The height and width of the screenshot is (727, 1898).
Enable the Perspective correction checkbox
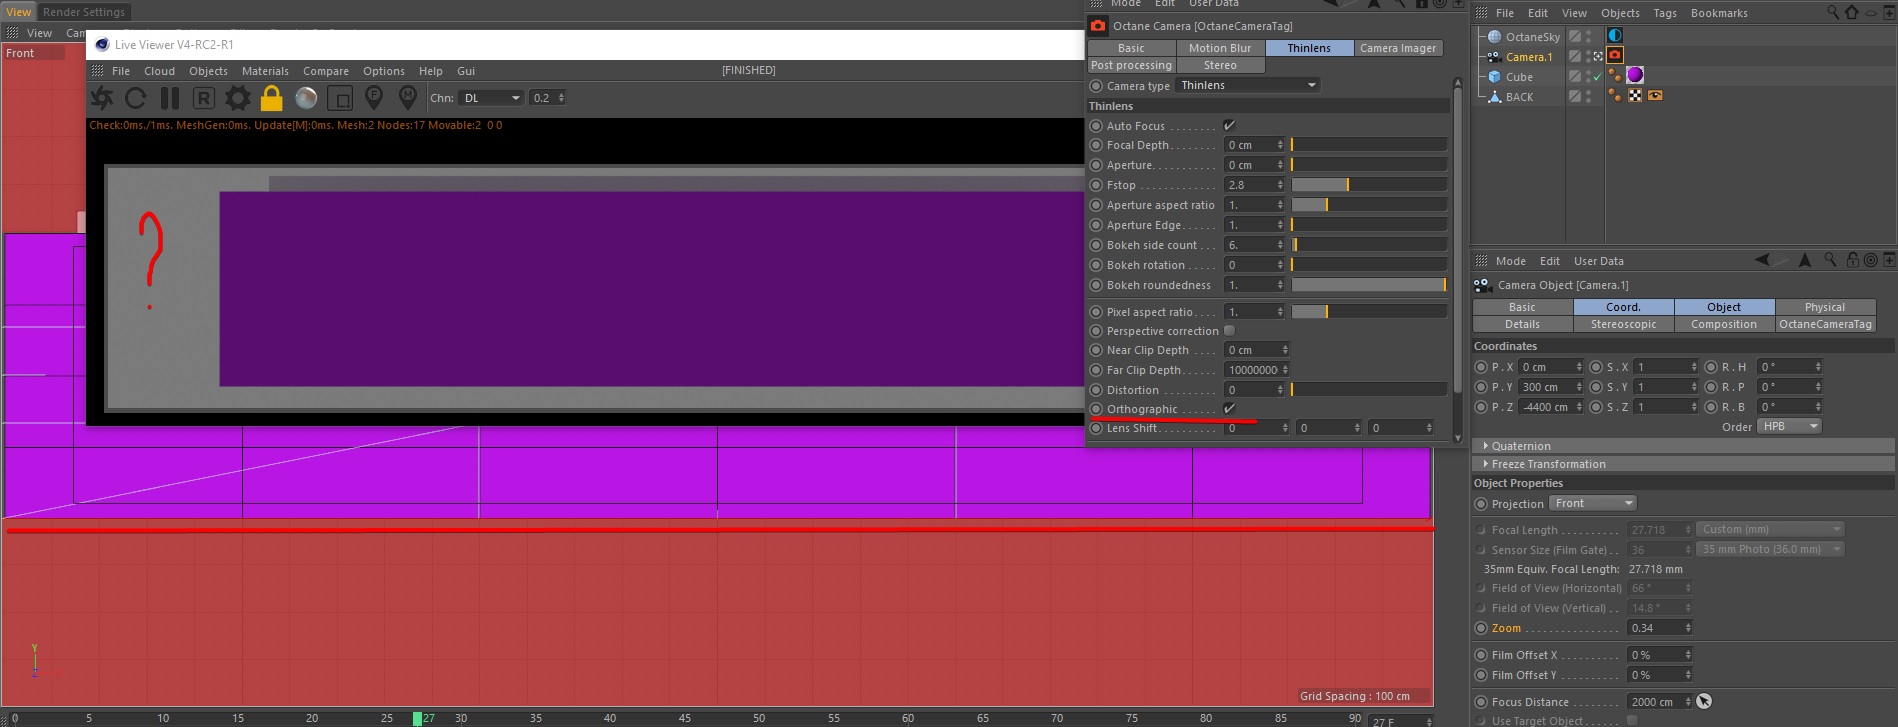coord(1230,331)
